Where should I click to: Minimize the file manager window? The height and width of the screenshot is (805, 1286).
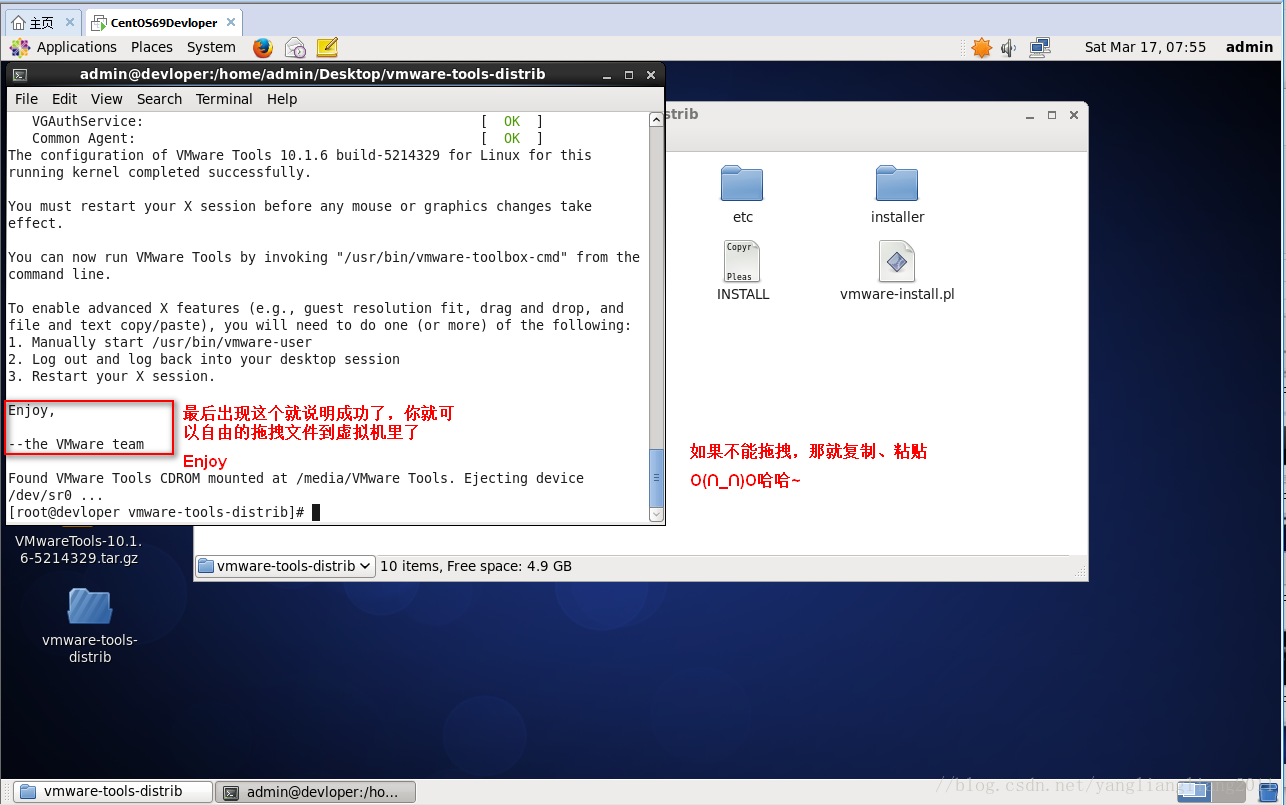(1030, 115)
